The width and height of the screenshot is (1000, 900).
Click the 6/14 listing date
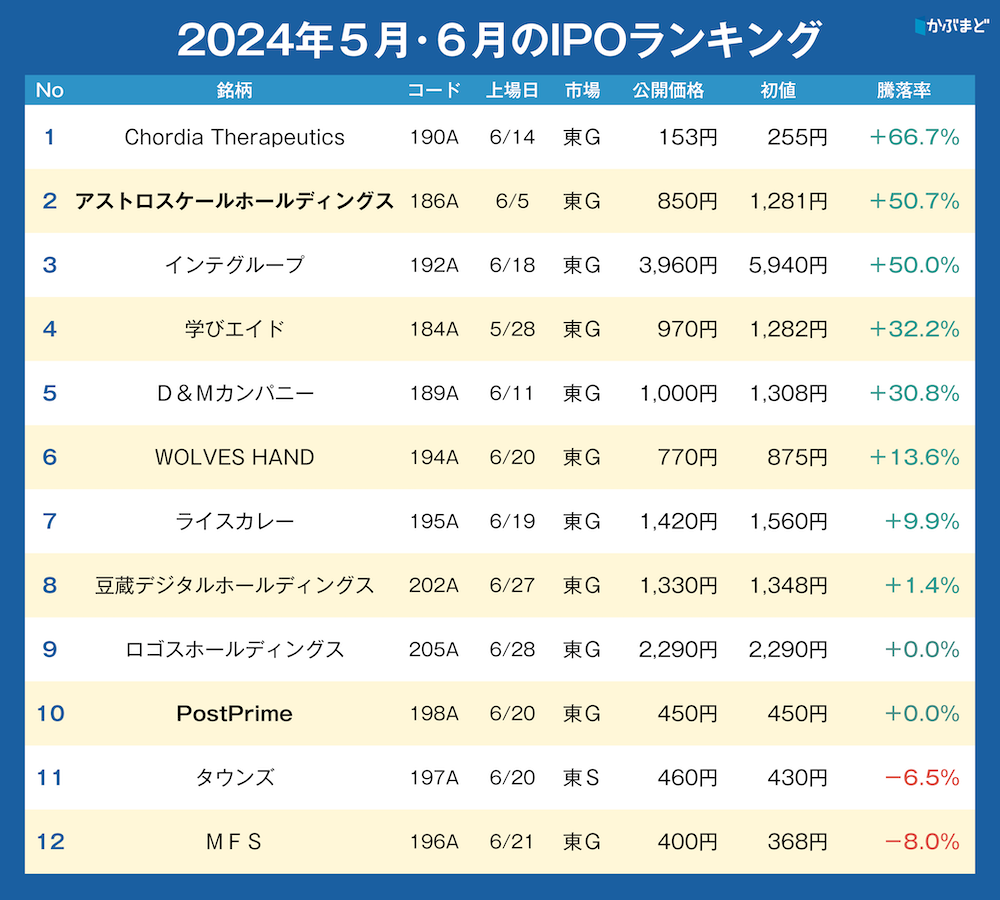(512, 137)
